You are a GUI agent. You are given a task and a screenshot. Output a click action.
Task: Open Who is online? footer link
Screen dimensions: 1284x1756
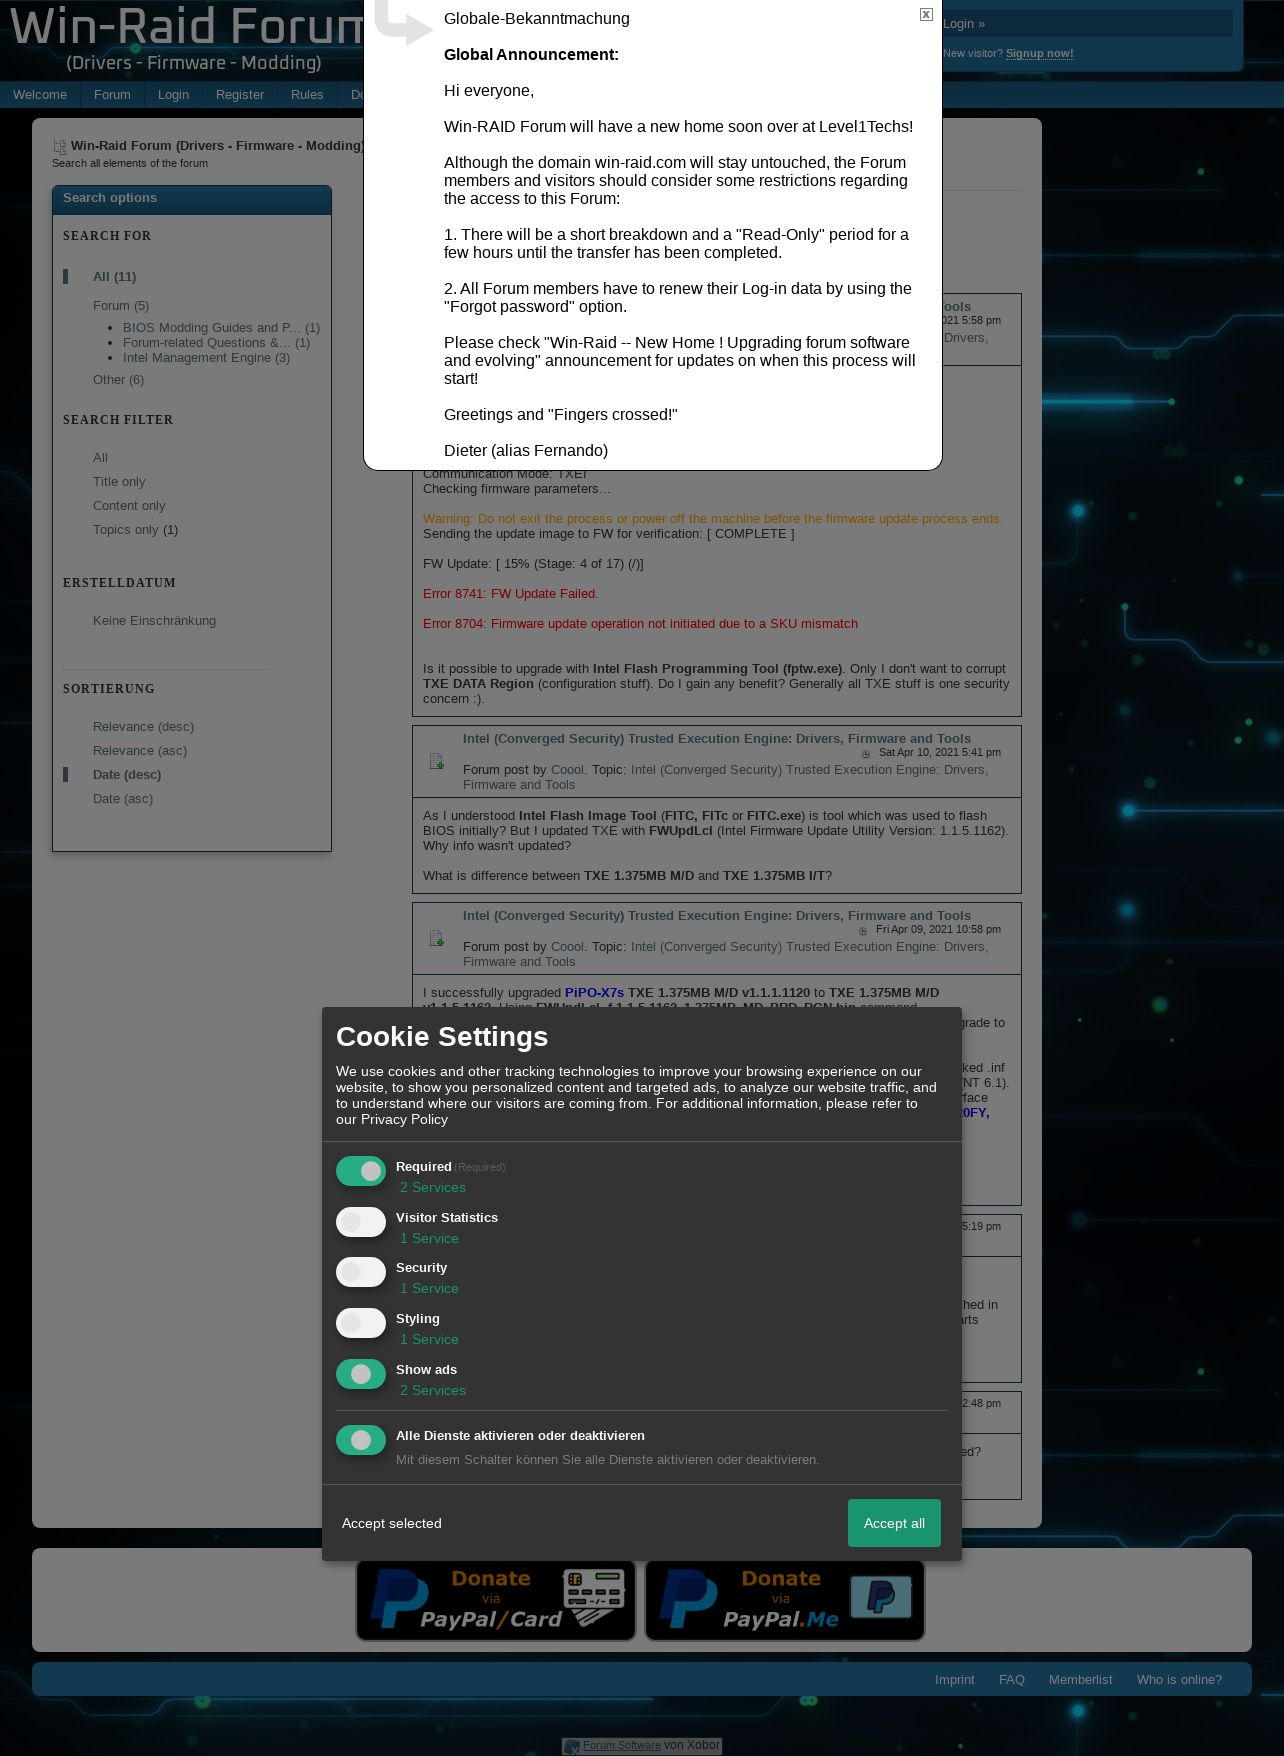tap(1179, 1679)
